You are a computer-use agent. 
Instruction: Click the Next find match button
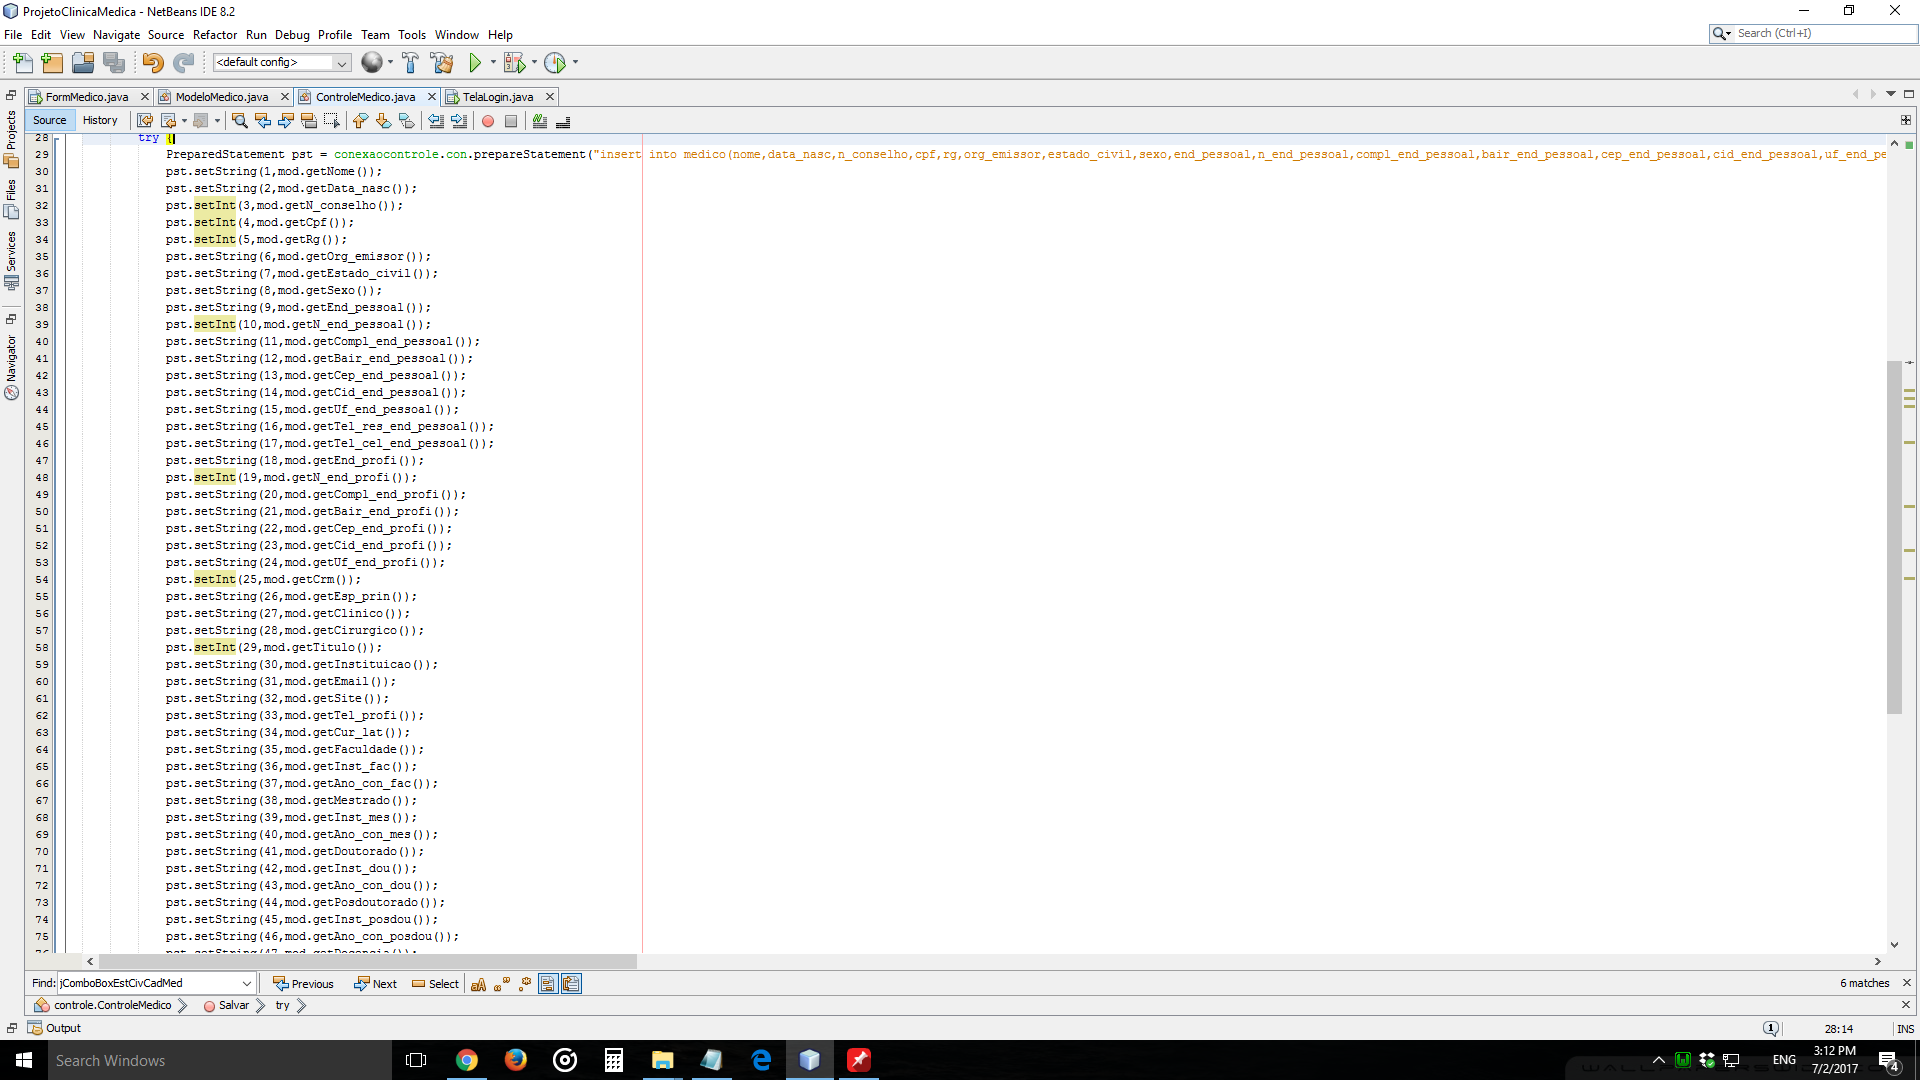[x=375, y=984]
